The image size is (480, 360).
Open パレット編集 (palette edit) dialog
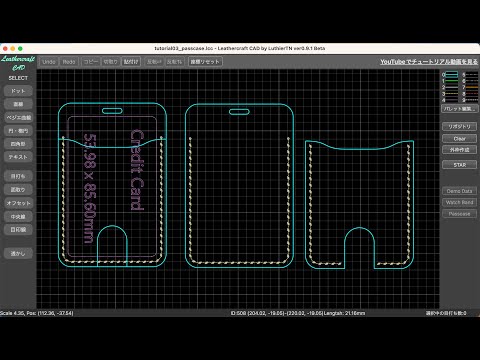460,109
